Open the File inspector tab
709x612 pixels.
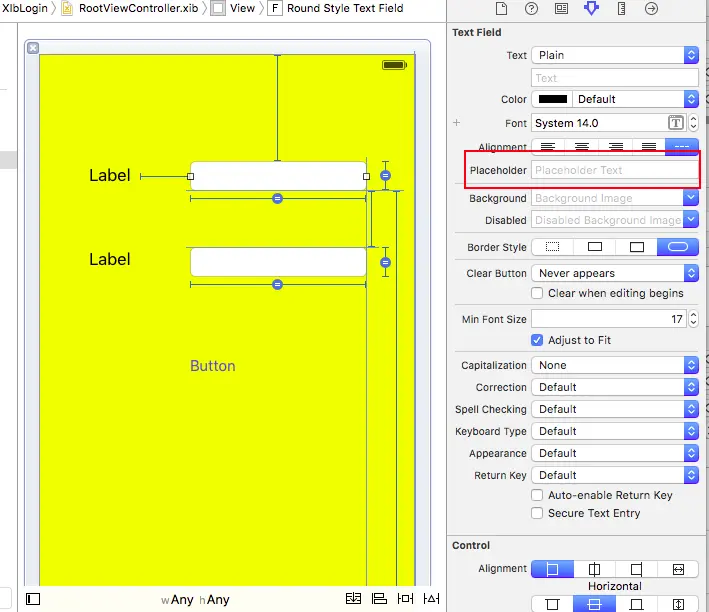pos(501,9)
